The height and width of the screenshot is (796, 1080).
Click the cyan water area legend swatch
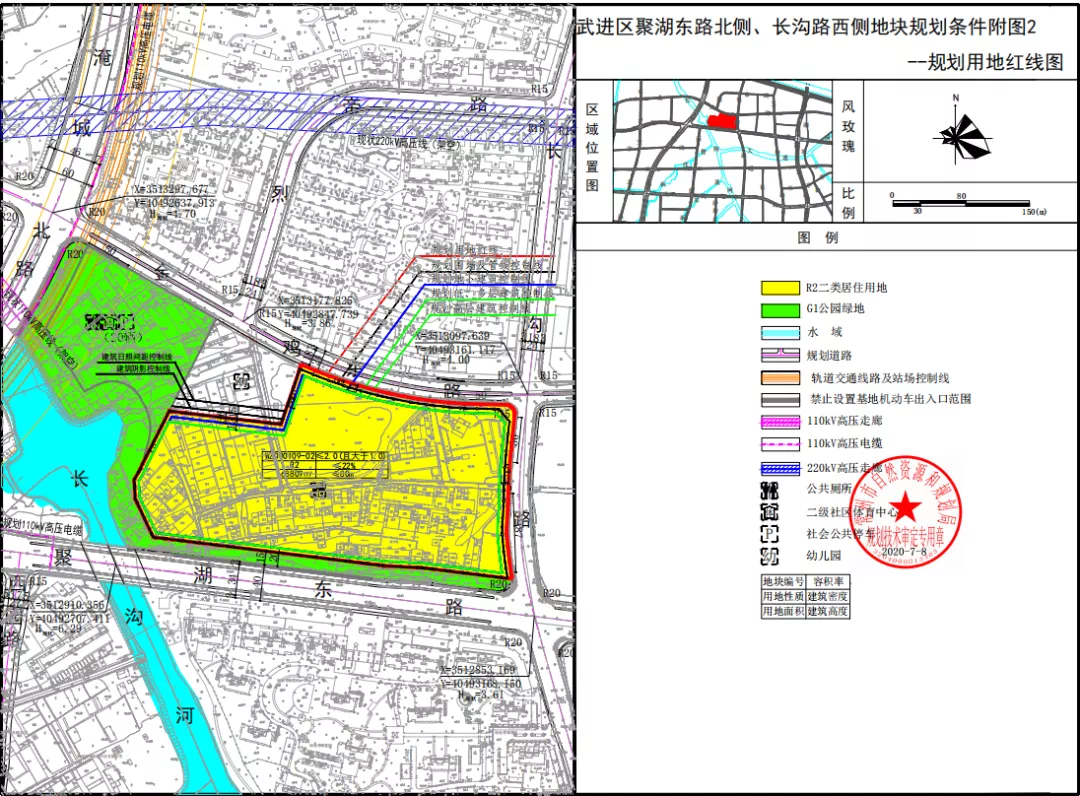[x=780, y=333]
